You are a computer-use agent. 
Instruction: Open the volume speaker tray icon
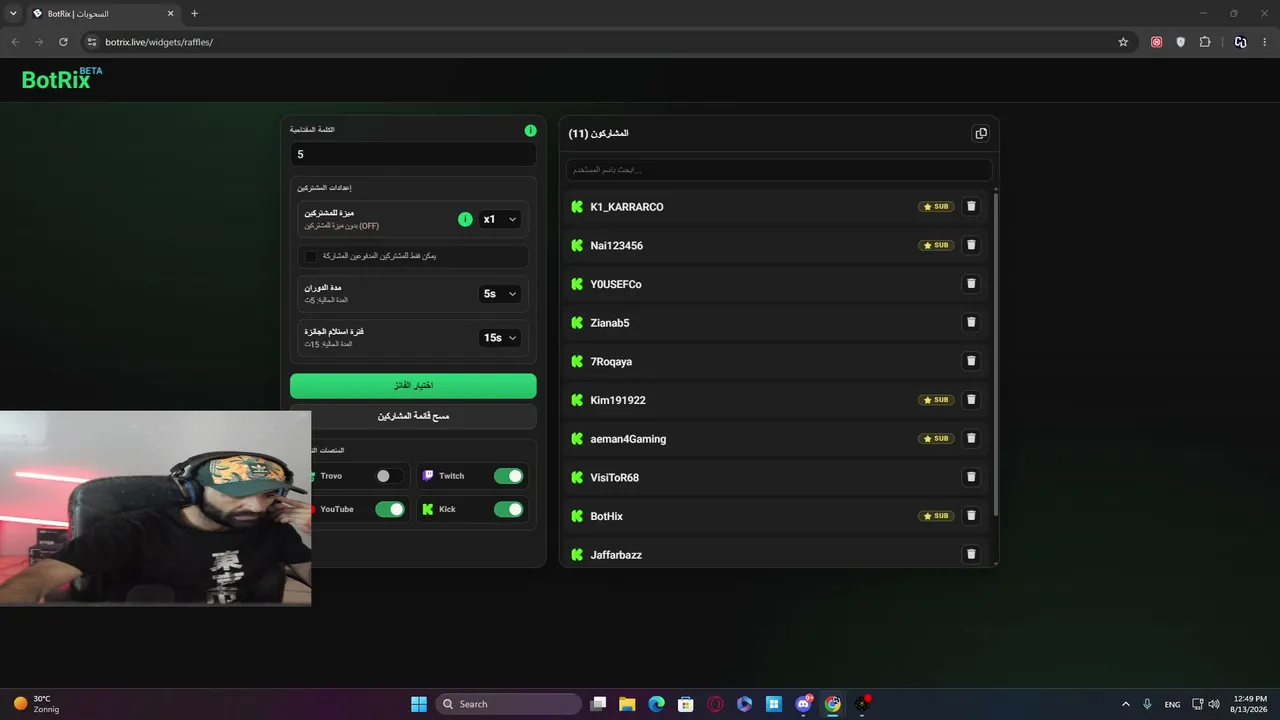[1214, 704]
